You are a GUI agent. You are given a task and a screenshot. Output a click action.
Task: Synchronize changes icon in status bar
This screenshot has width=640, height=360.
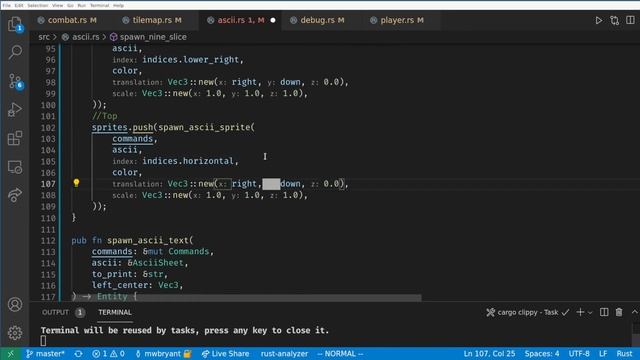78,354
